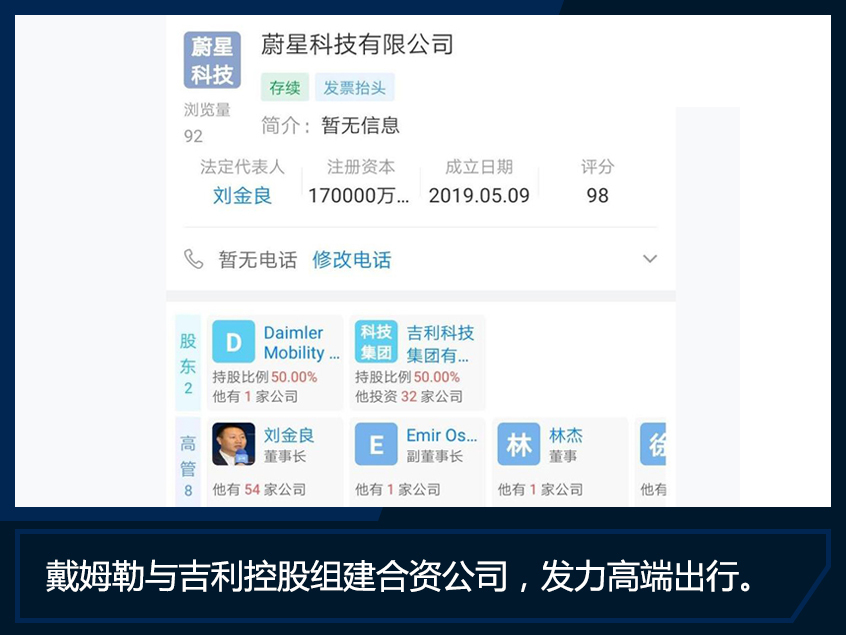
Task: Select the 存续 status tag
Action: point(285,87)
